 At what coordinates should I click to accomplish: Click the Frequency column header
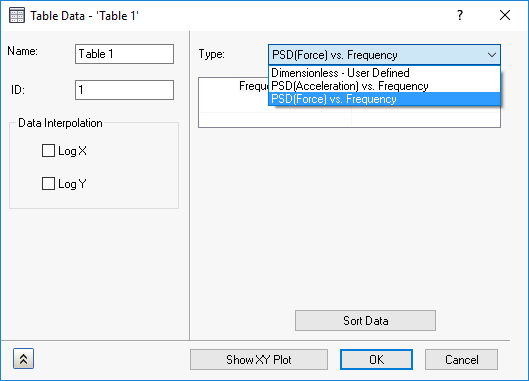(254, 86)
